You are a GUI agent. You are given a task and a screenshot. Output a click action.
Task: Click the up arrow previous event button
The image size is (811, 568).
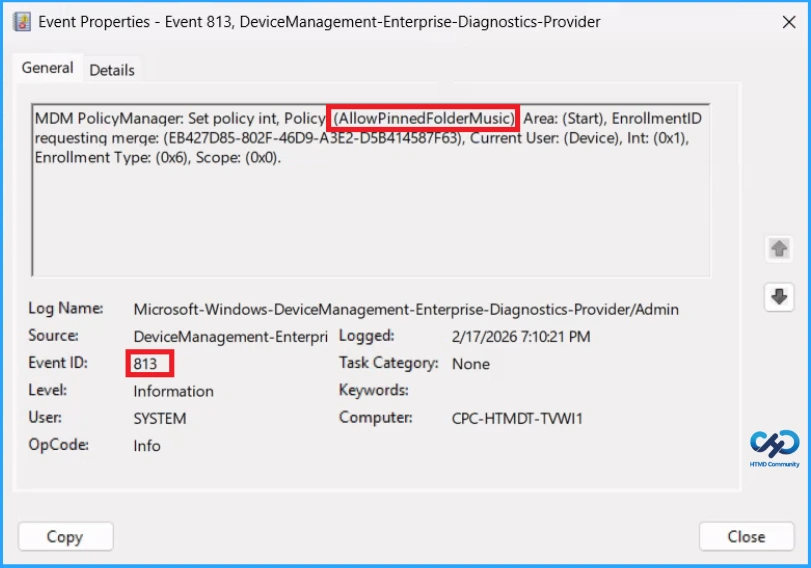pyautogui.click(x=779, y=249)
